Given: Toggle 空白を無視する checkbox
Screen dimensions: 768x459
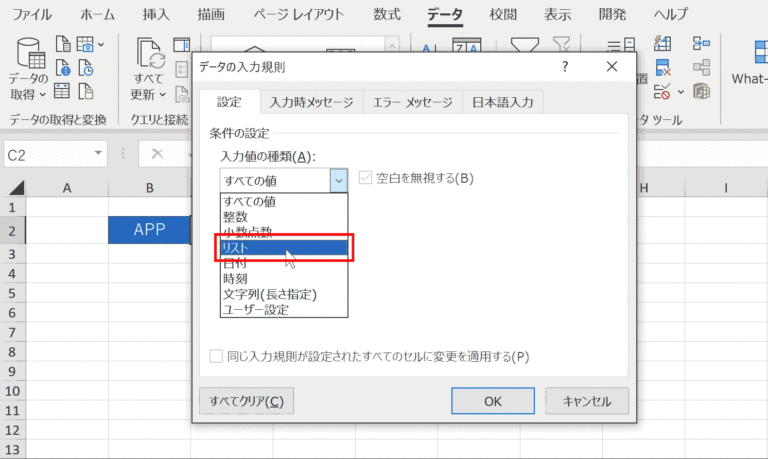Looking at the screenshot, I should 364,179.
